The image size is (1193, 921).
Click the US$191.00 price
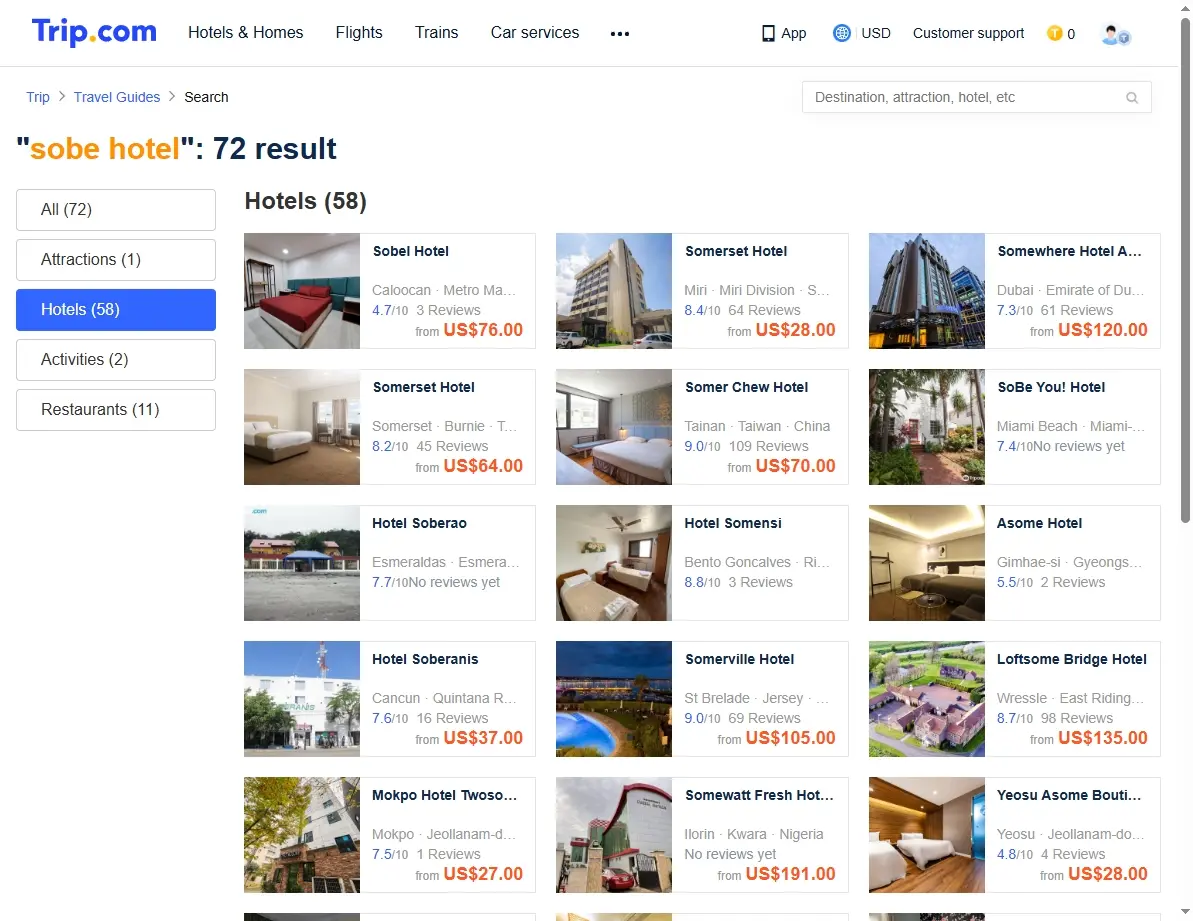click(x=791, y=875)
